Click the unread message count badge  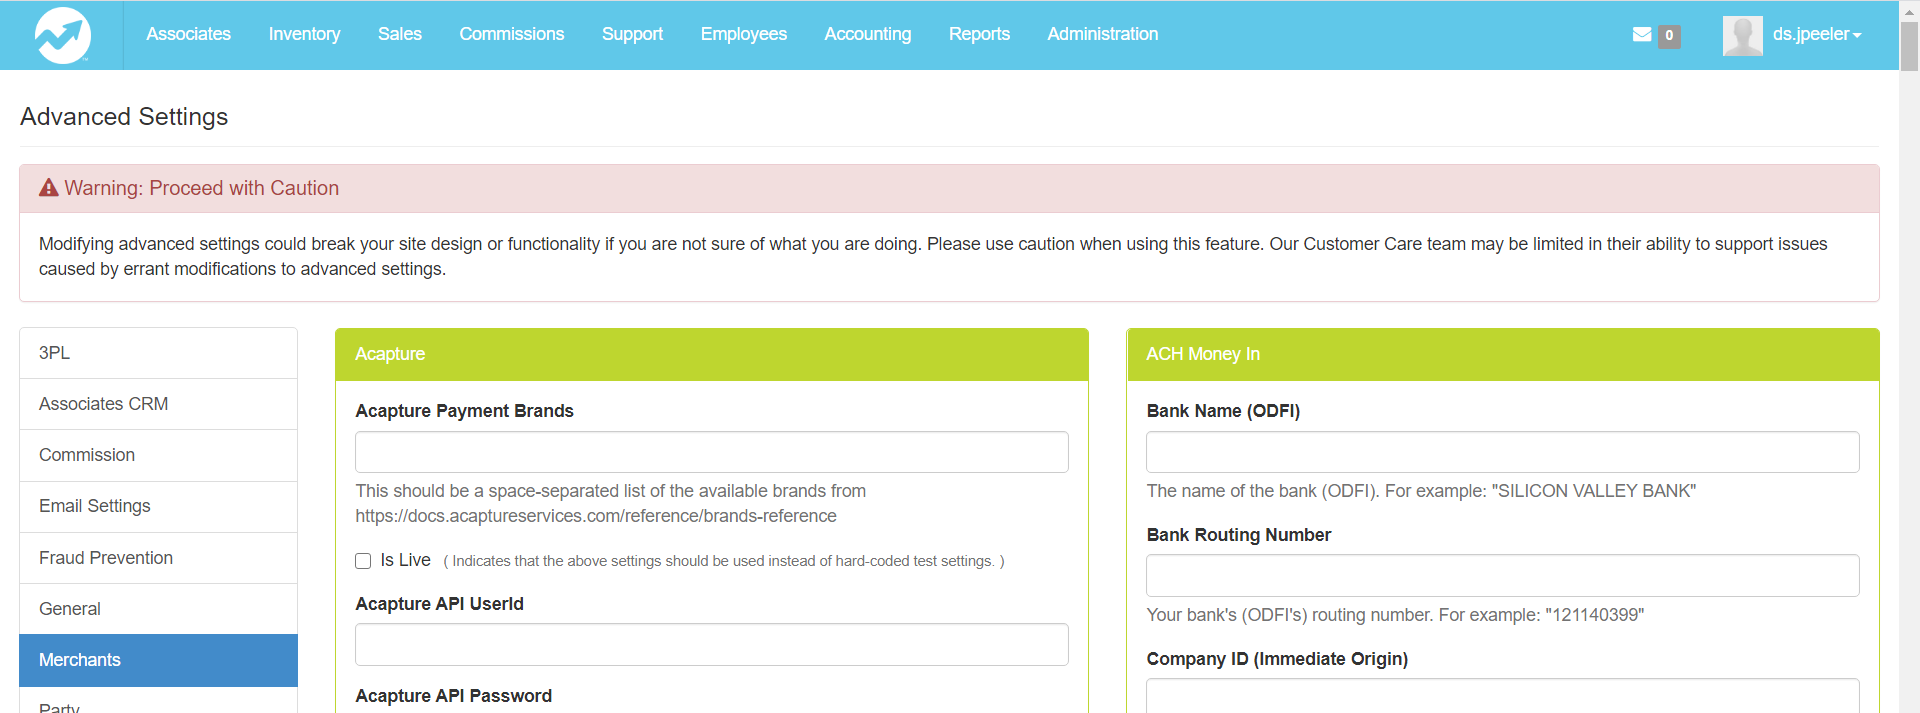click(x=1669, y=36)
